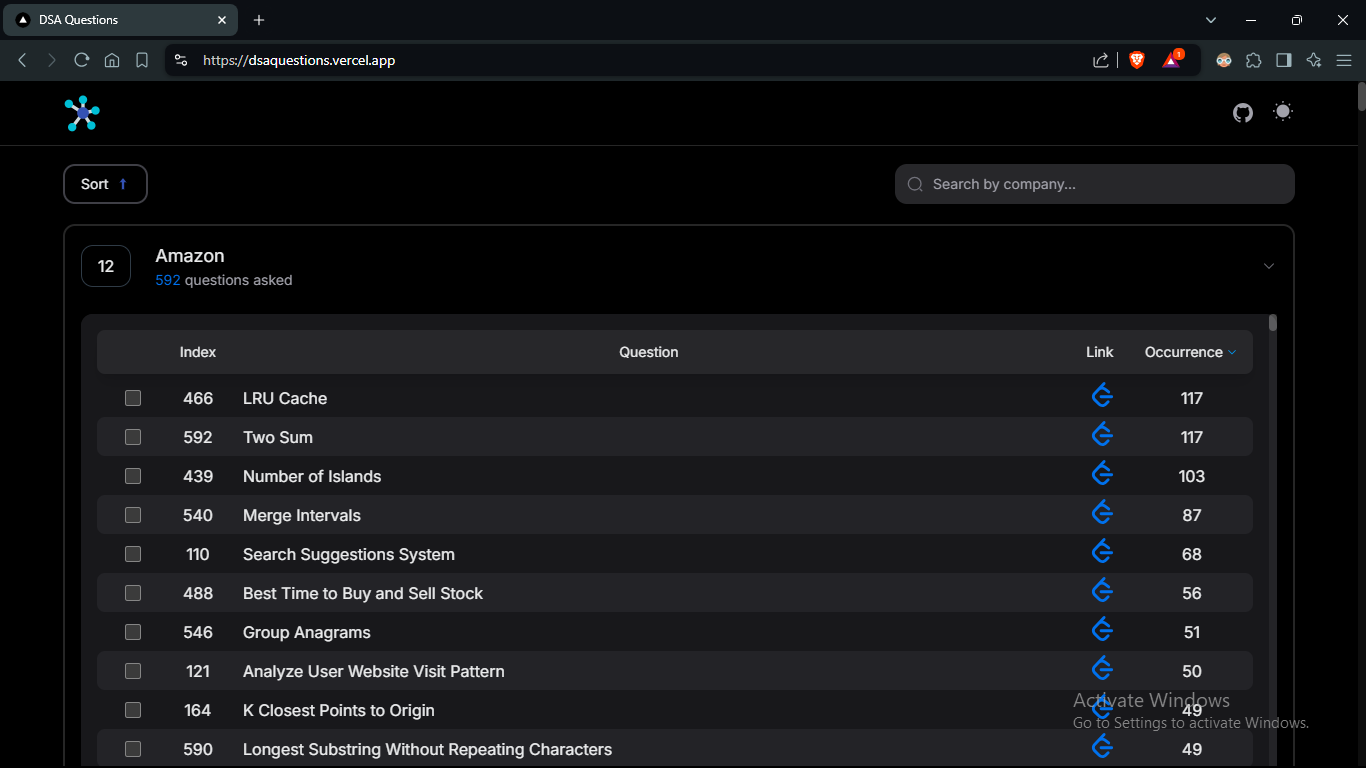Go back with browser back arrow
This screenshot has width=1366, height=768.
[22, 60]
